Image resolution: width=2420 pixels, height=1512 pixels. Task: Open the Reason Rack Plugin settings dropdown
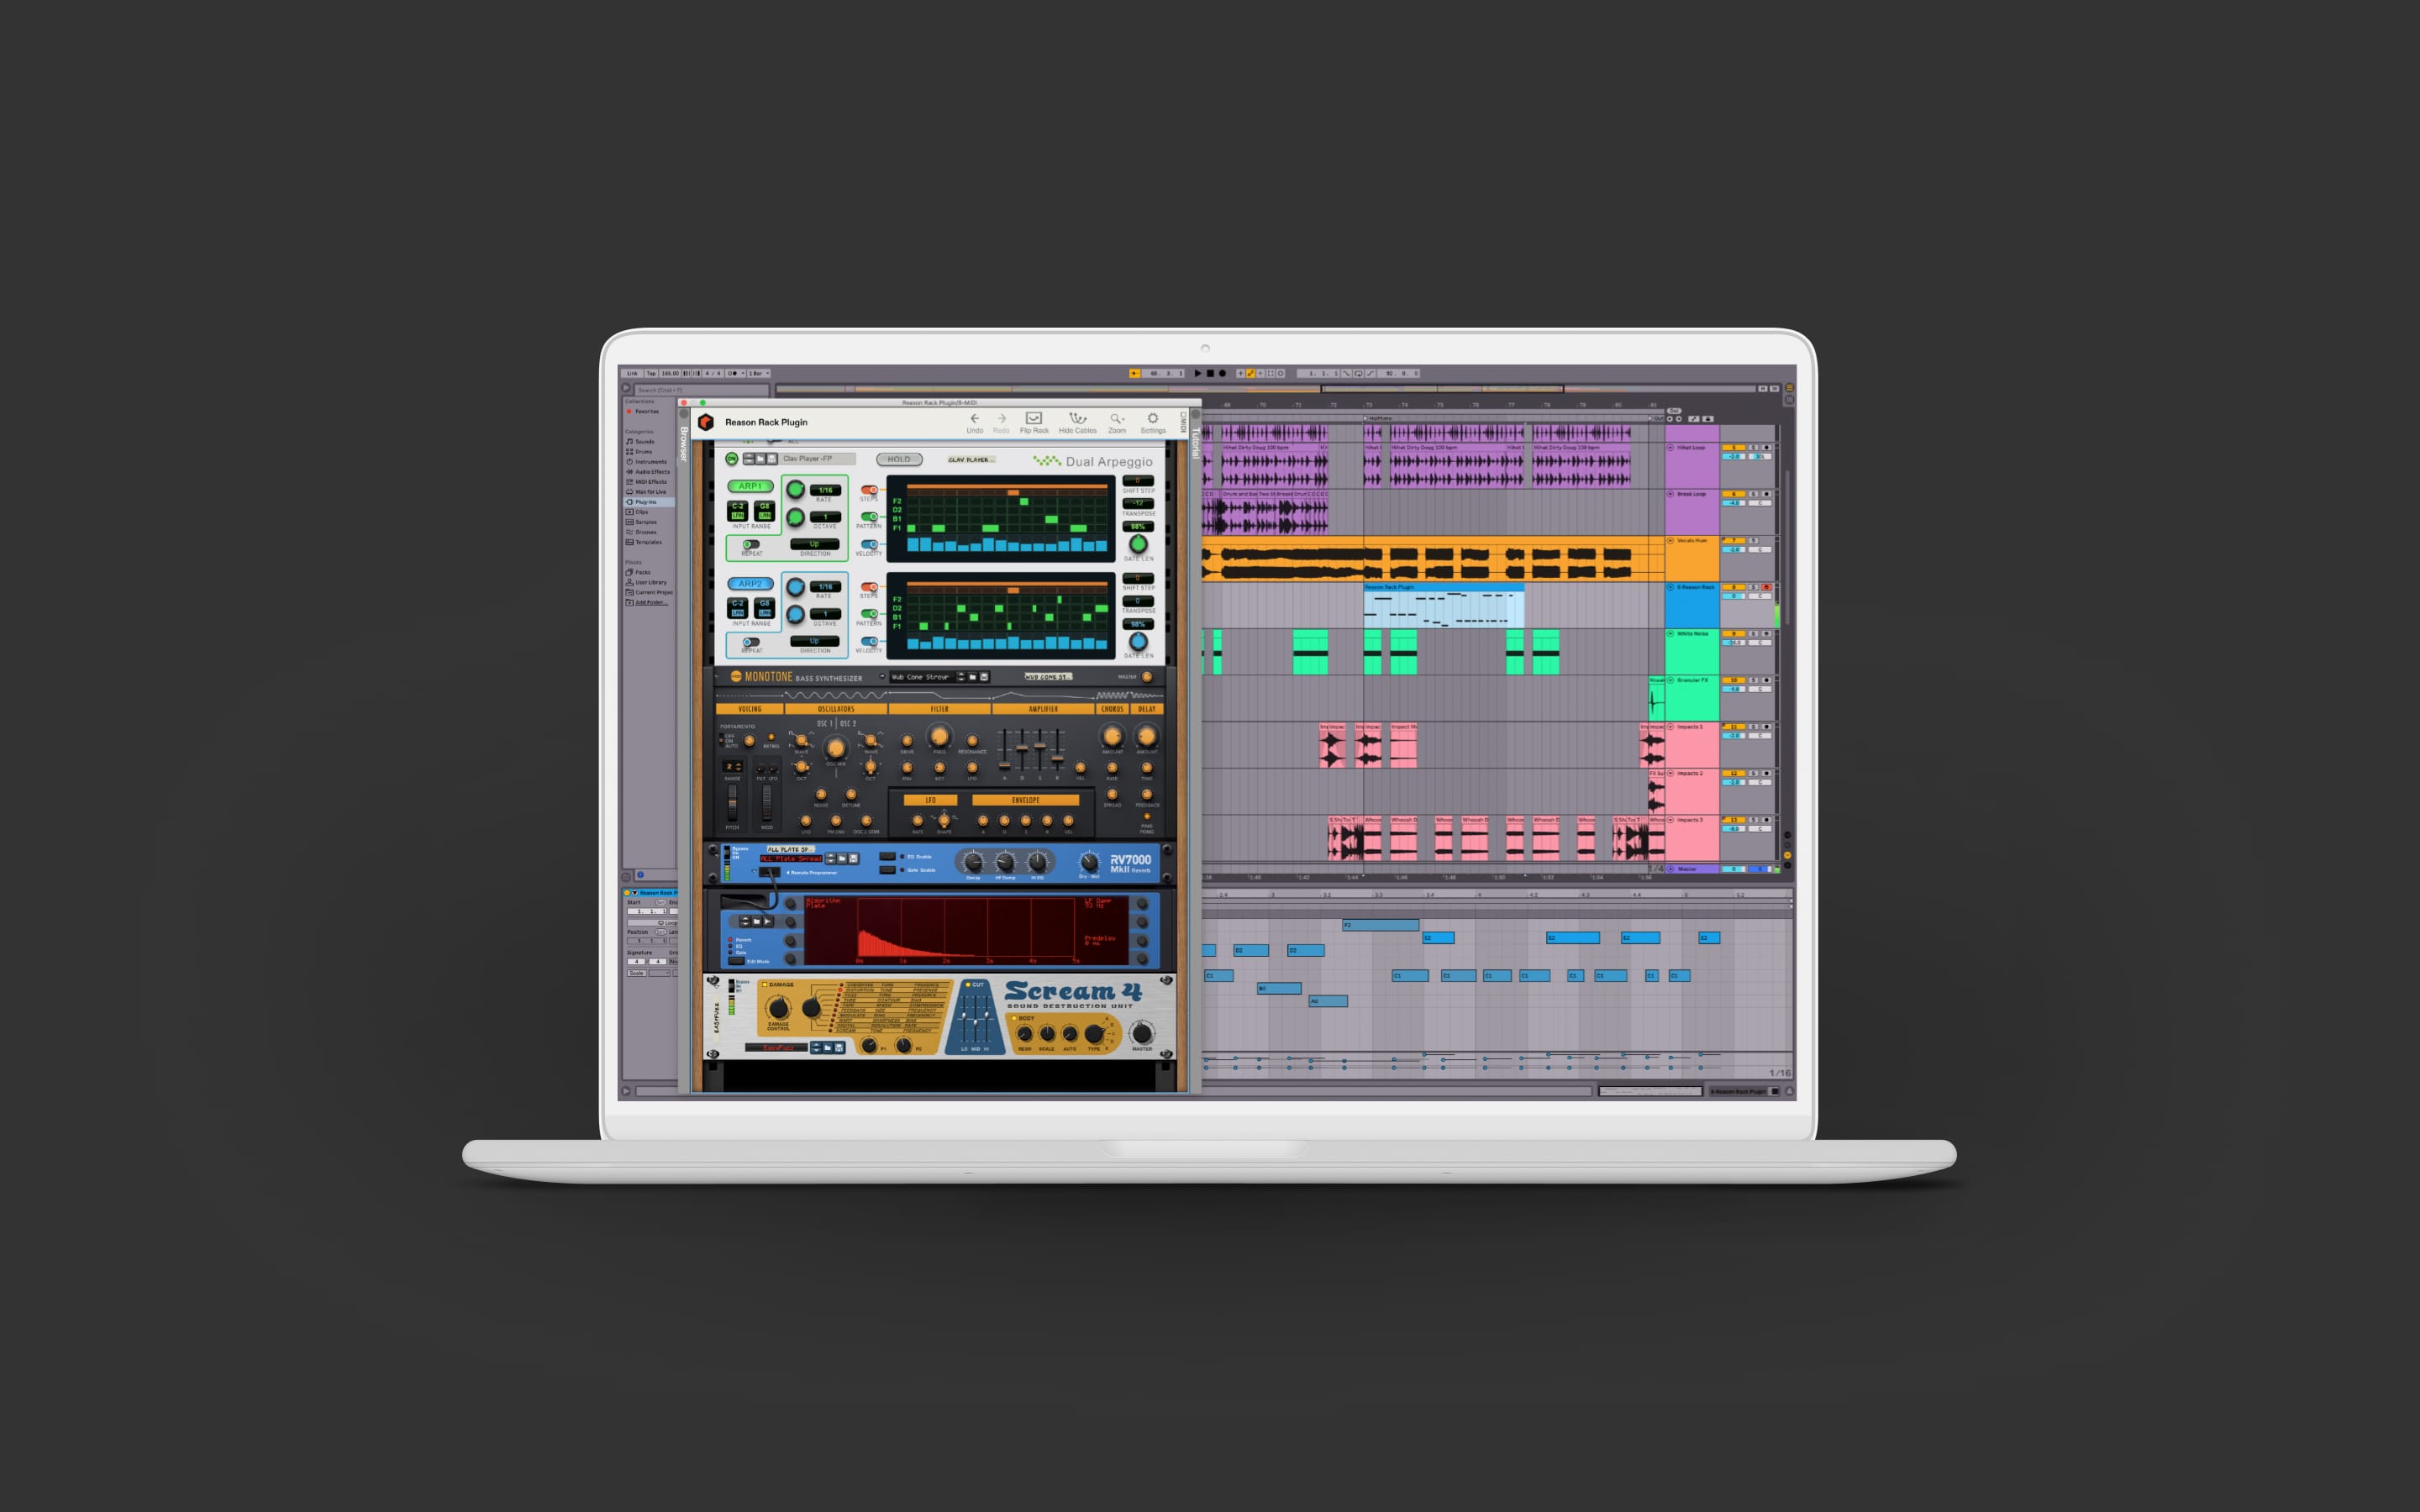[1149, 425]
